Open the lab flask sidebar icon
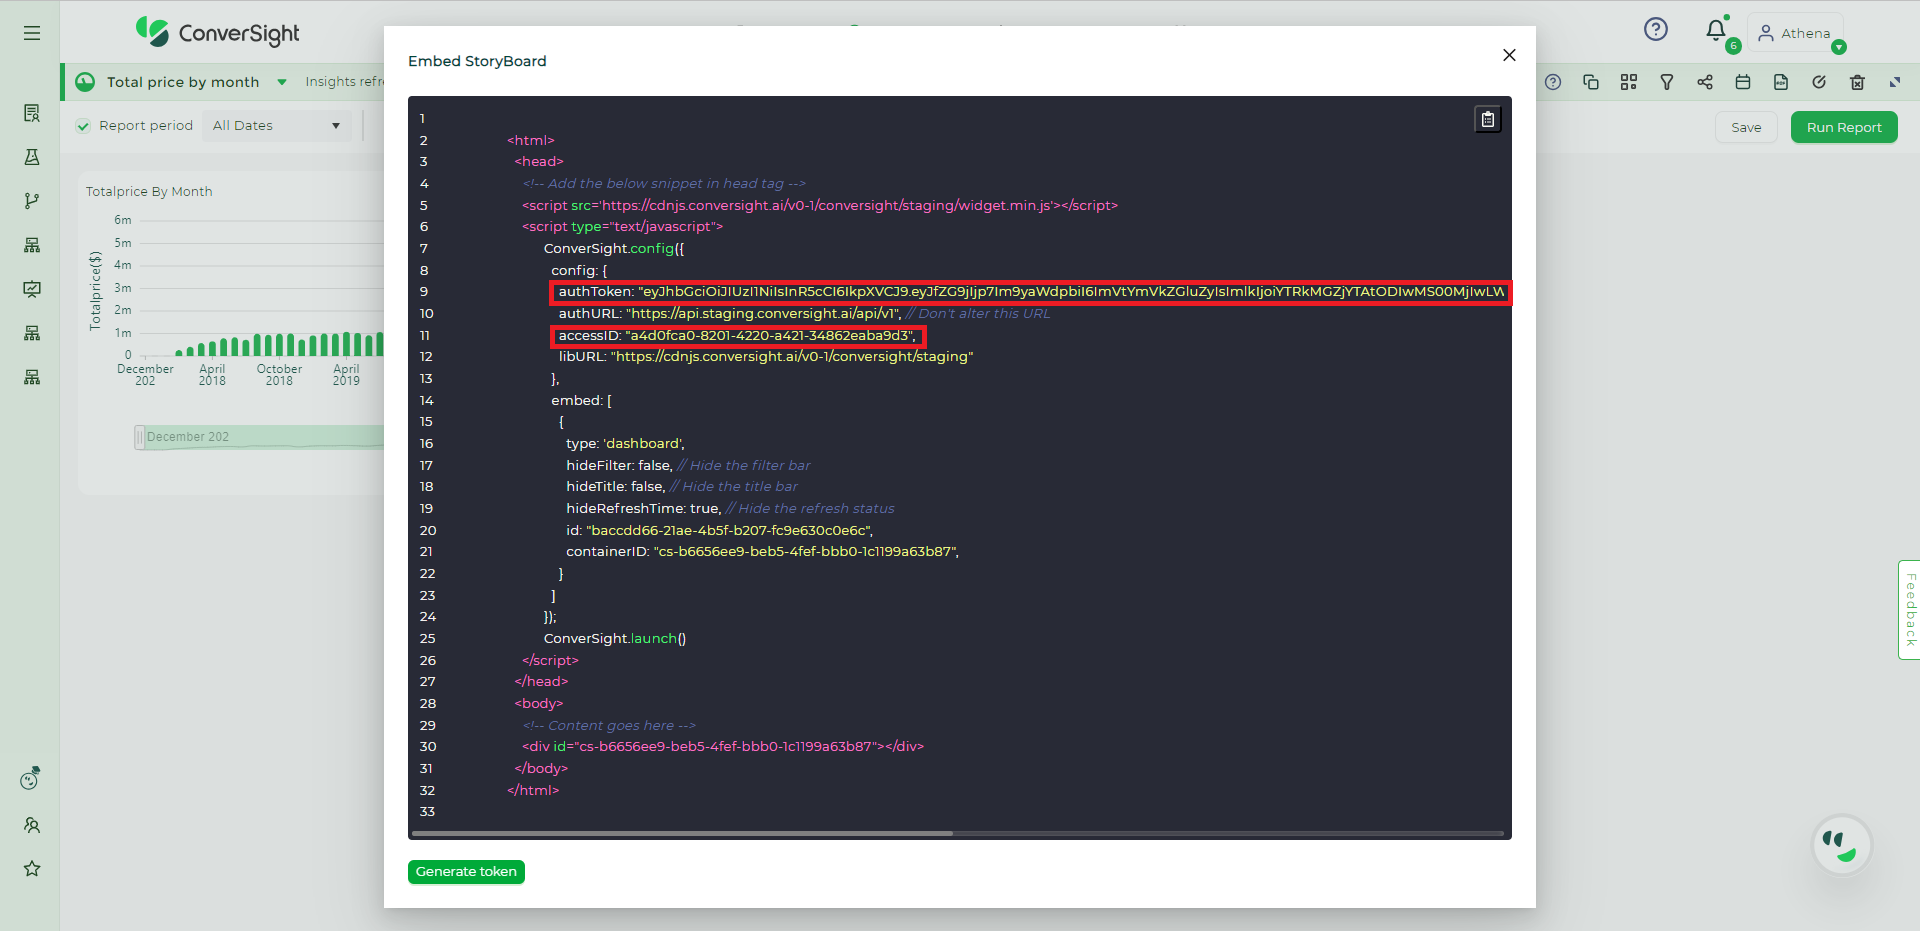 (32, 157)
